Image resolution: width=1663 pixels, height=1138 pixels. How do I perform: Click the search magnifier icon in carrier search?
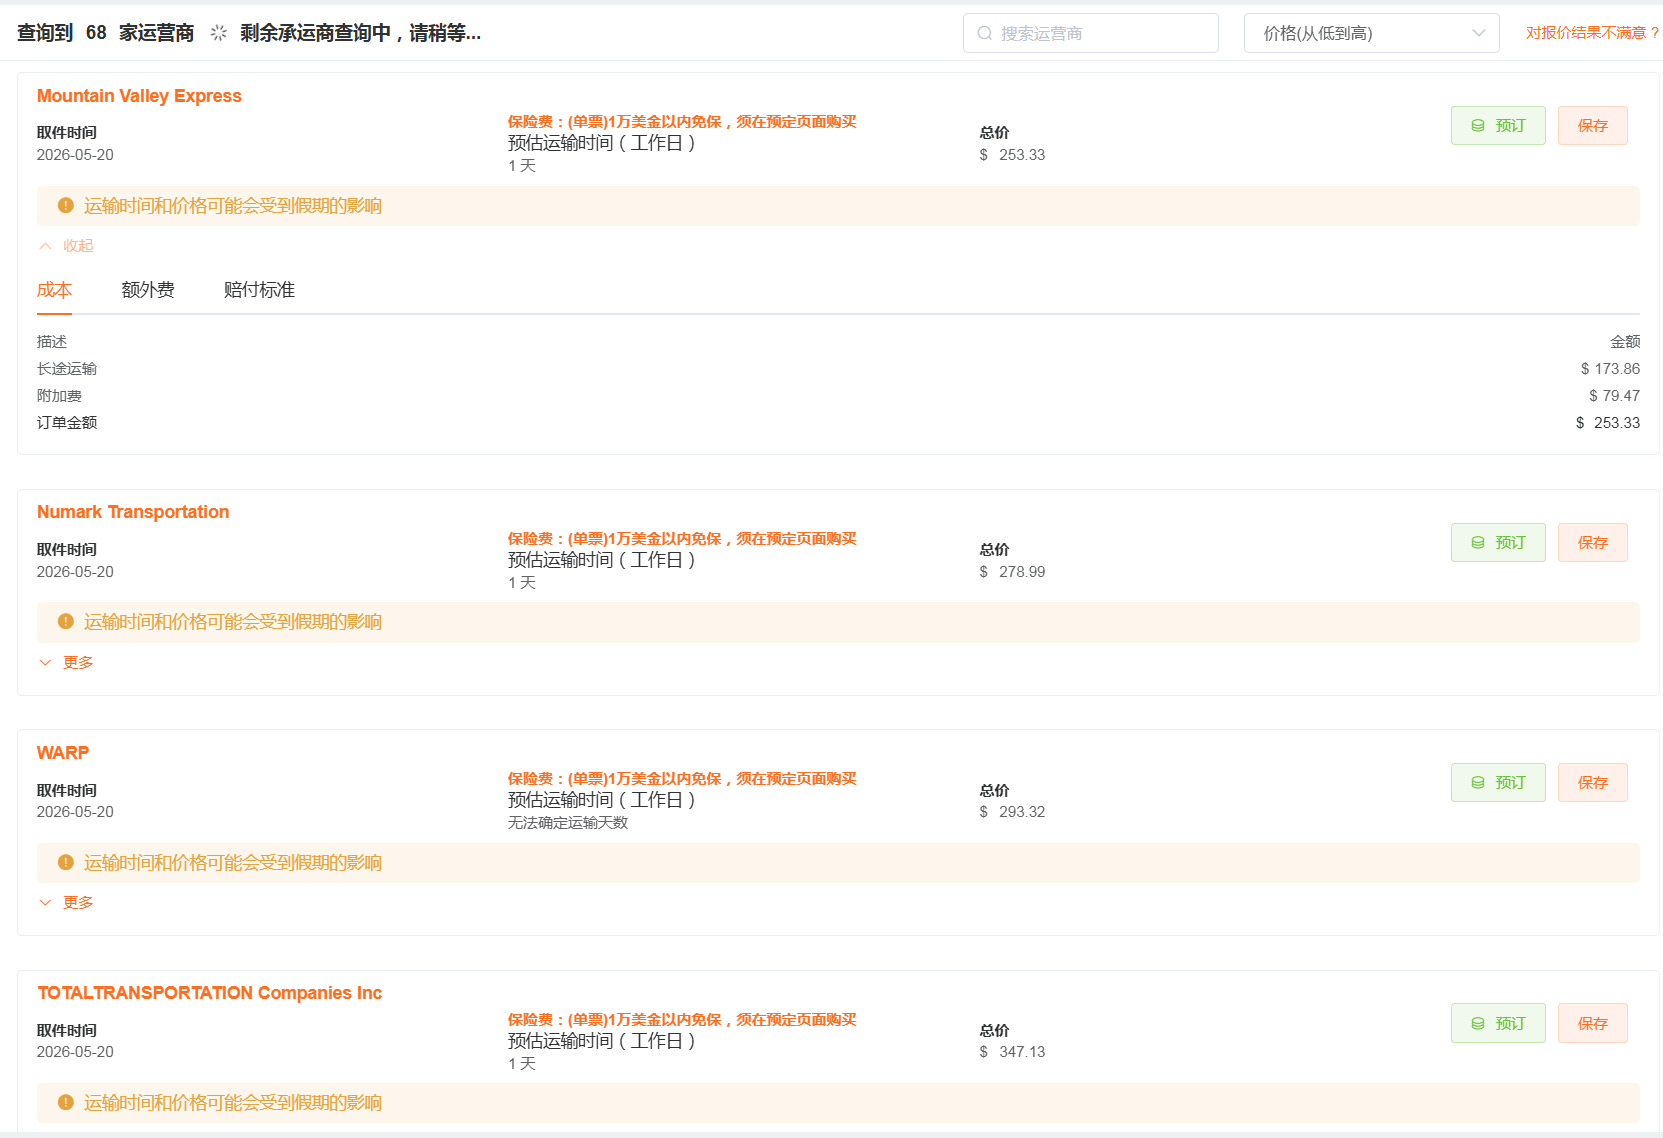985,33
